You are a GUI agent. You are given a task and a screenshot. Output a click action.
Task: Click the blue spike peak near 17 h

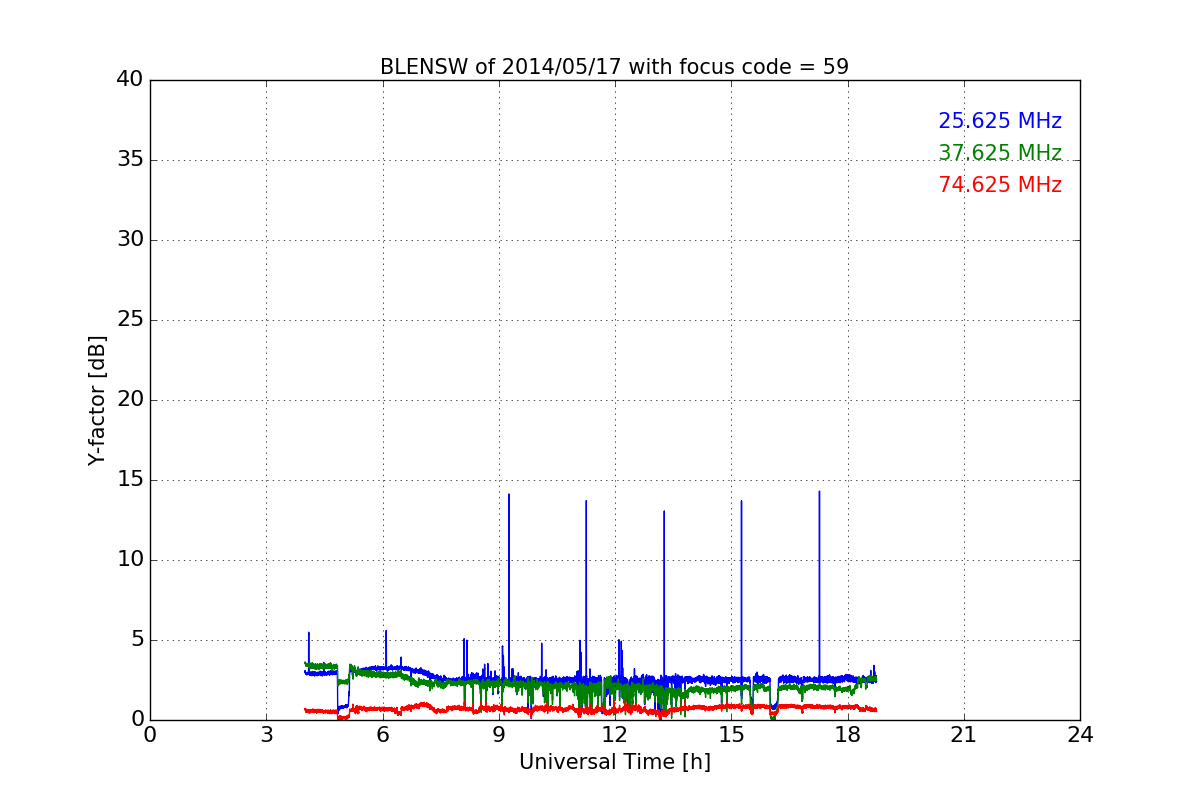coord(819,492)
